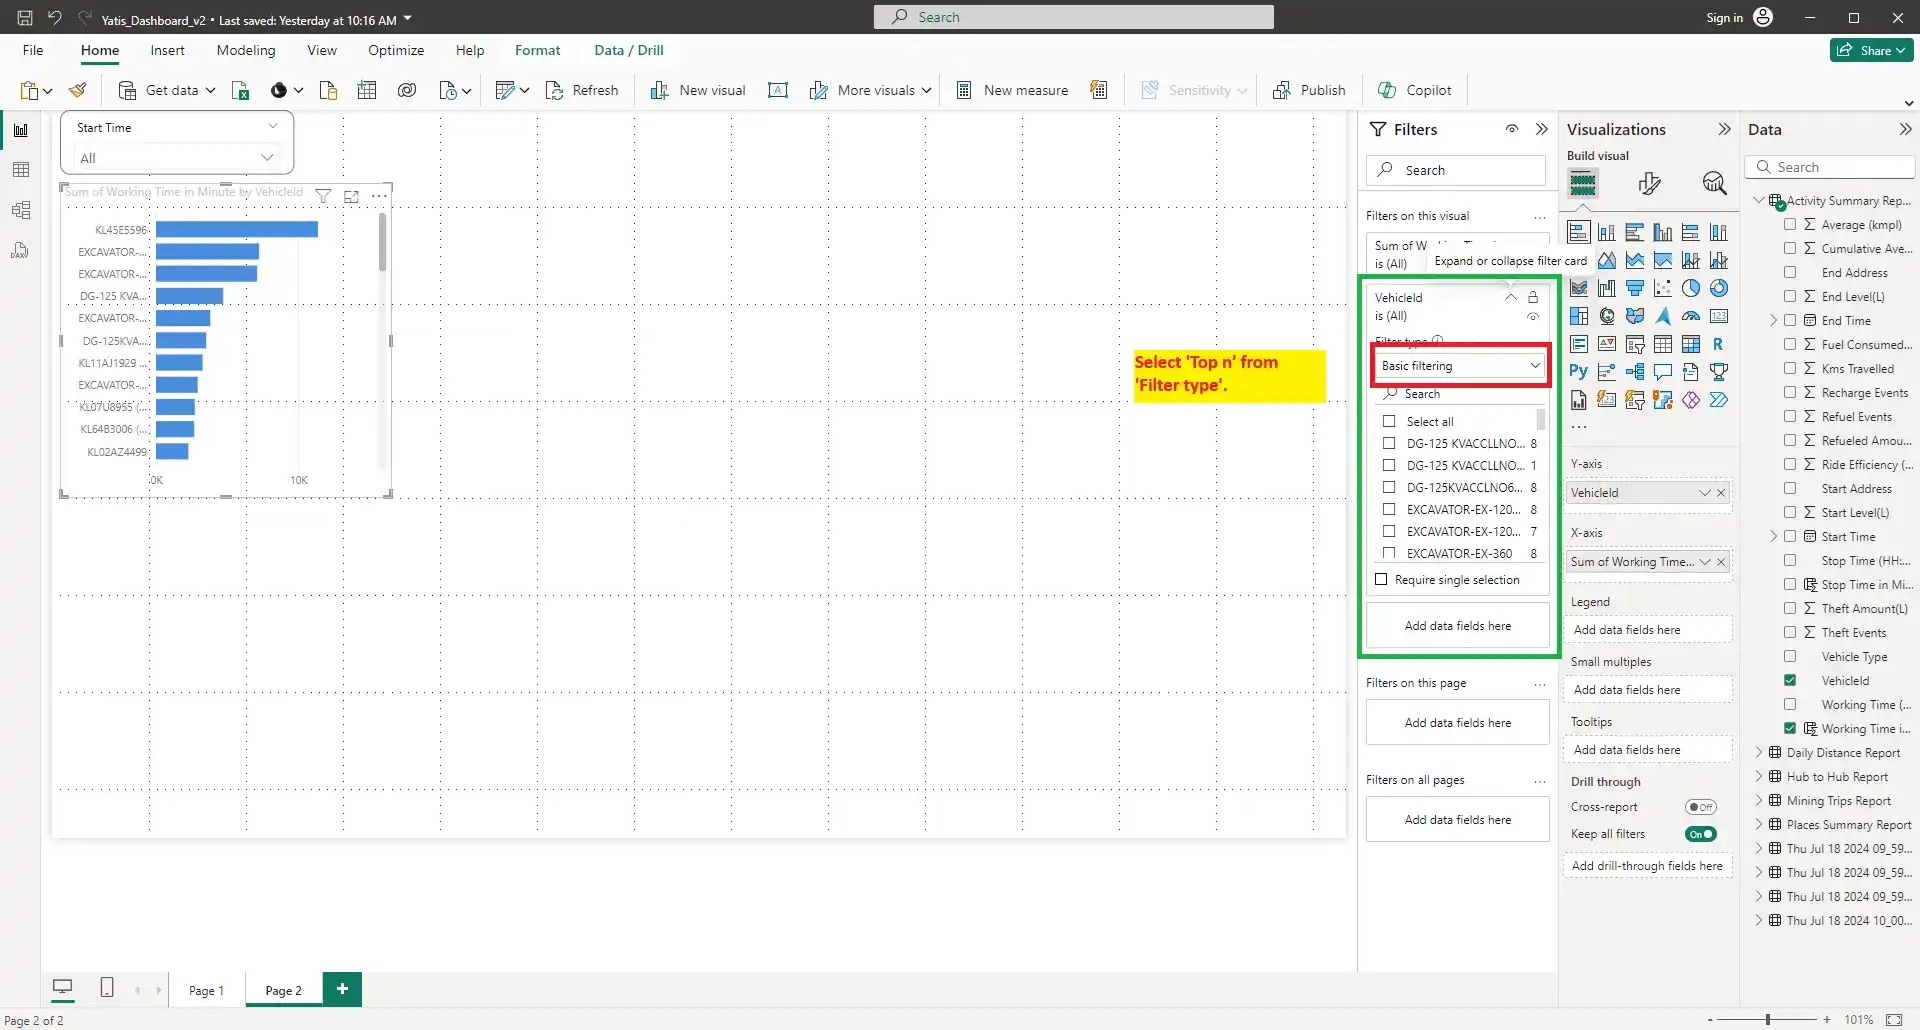Click the filter icon on the chart visual

[x=323, y=196]
